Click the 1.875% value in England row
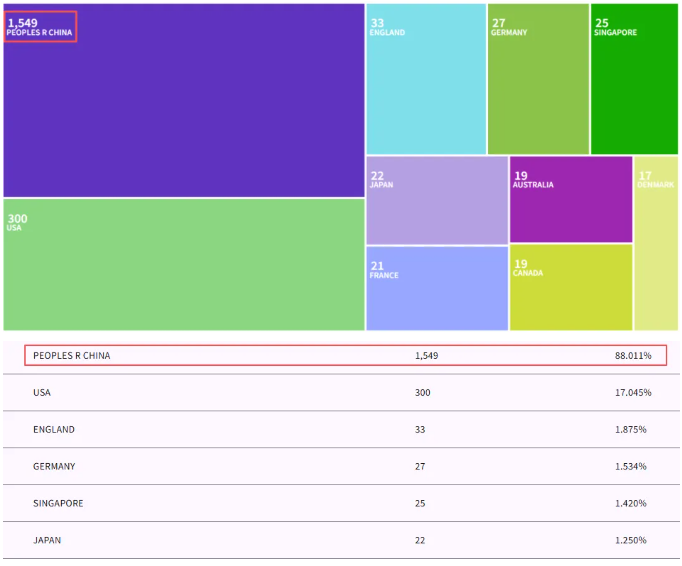The width and height of the screenshot is (682, 566). pos(631,430)
